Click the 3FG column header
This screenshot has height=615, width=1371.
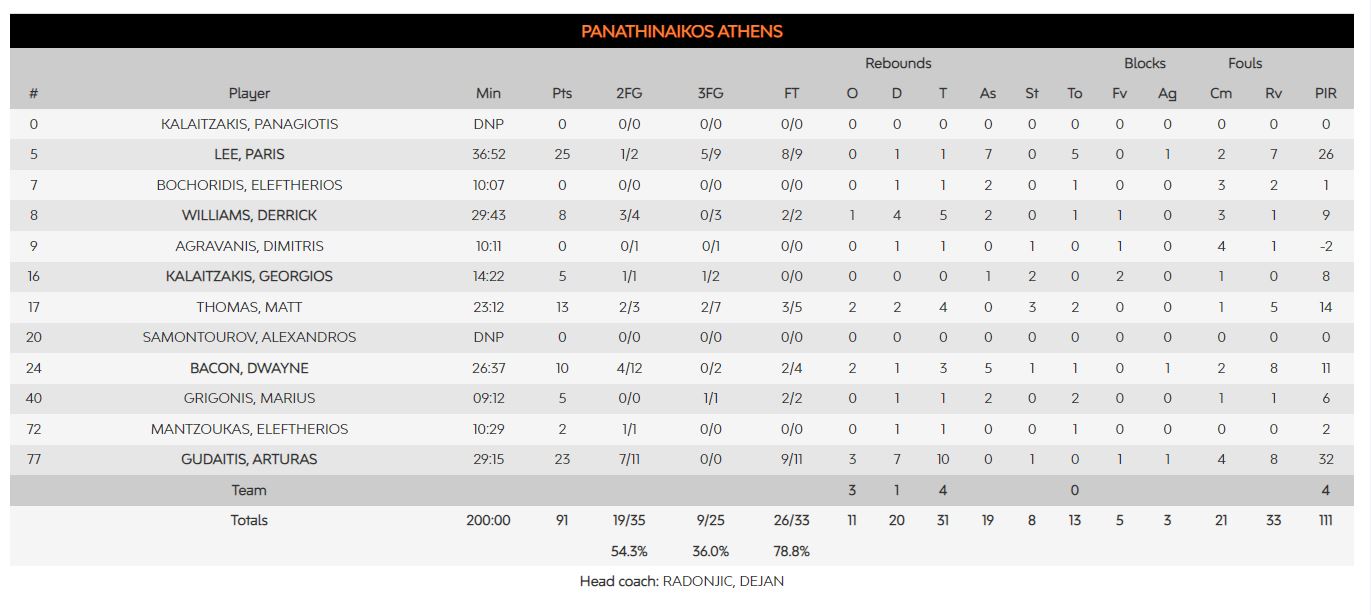click(x=710, y=93)
